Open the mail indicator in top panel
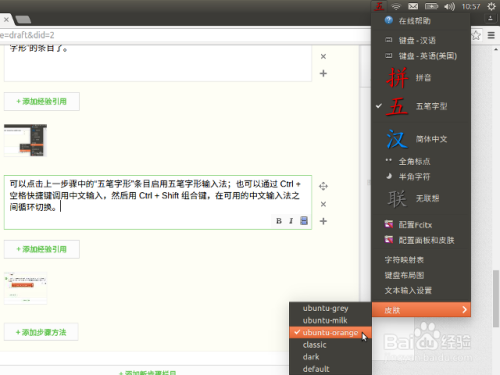Viewport: 500px width, 375px height. click(x=413, y=6)
